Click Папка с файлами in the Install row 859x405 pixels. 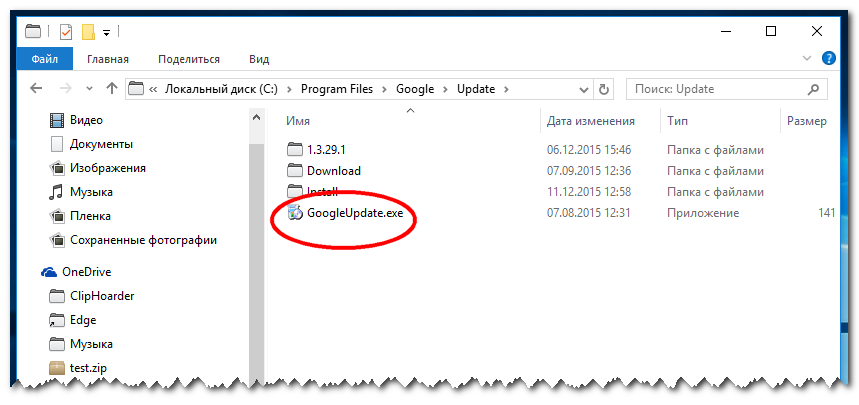click(715, 192)
